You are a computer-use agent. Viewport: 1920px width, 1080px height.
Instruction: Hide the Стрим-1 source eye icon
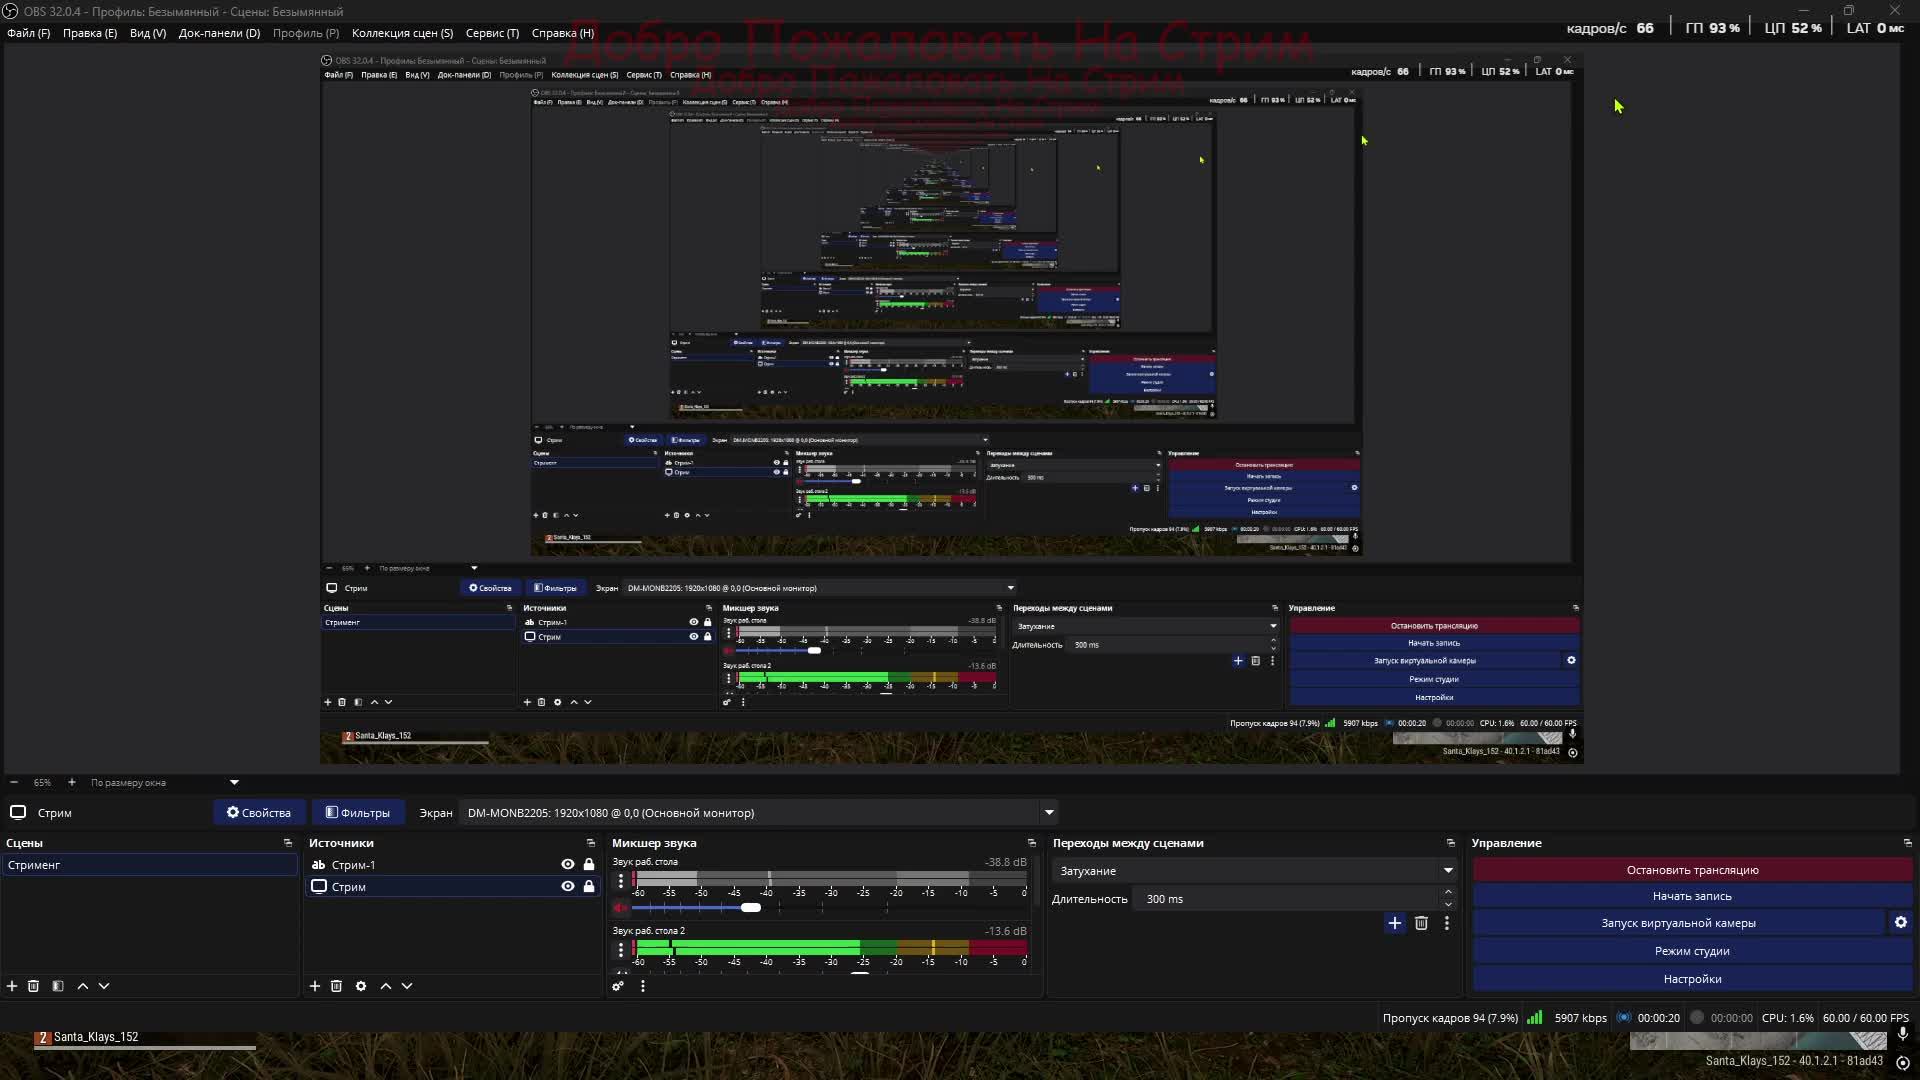tap(568, 865)
